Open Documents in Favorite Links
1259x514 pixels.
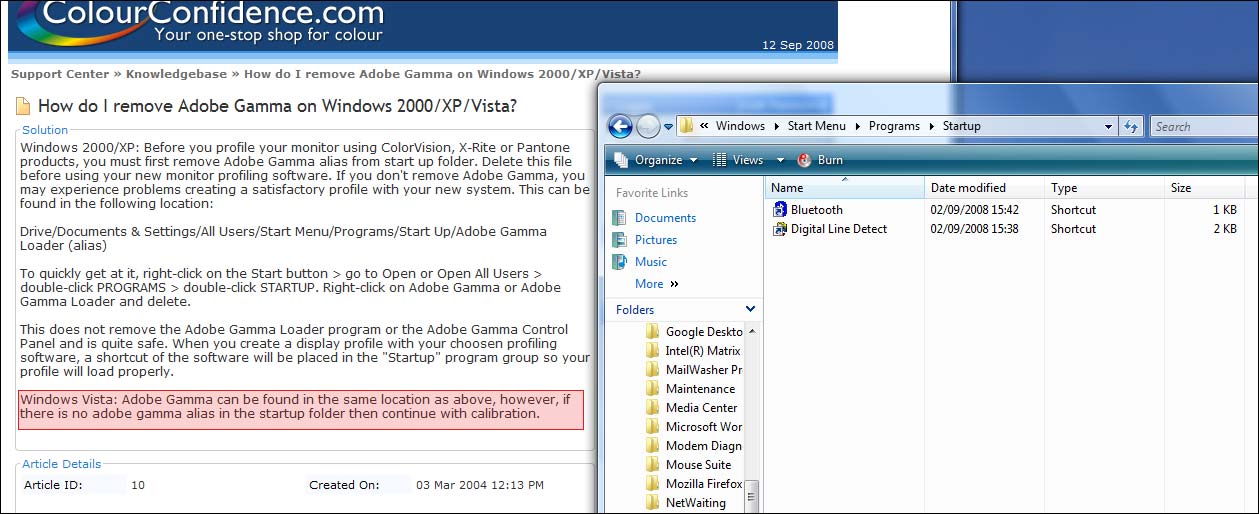click(664, 218)
